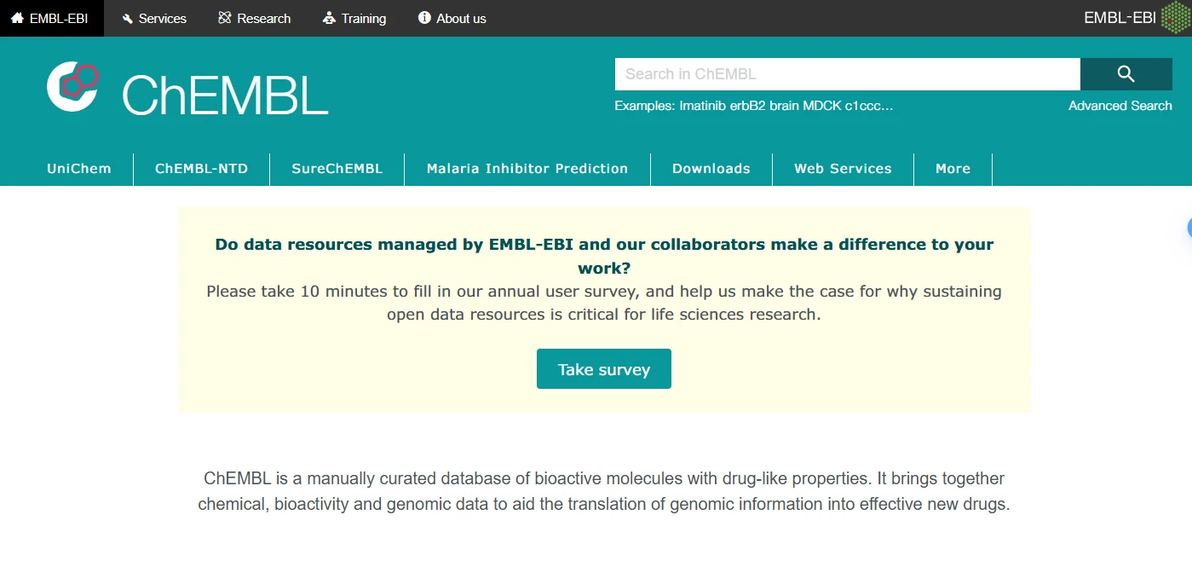Click the ChEMBL hexagon logo

coord(74,85)
